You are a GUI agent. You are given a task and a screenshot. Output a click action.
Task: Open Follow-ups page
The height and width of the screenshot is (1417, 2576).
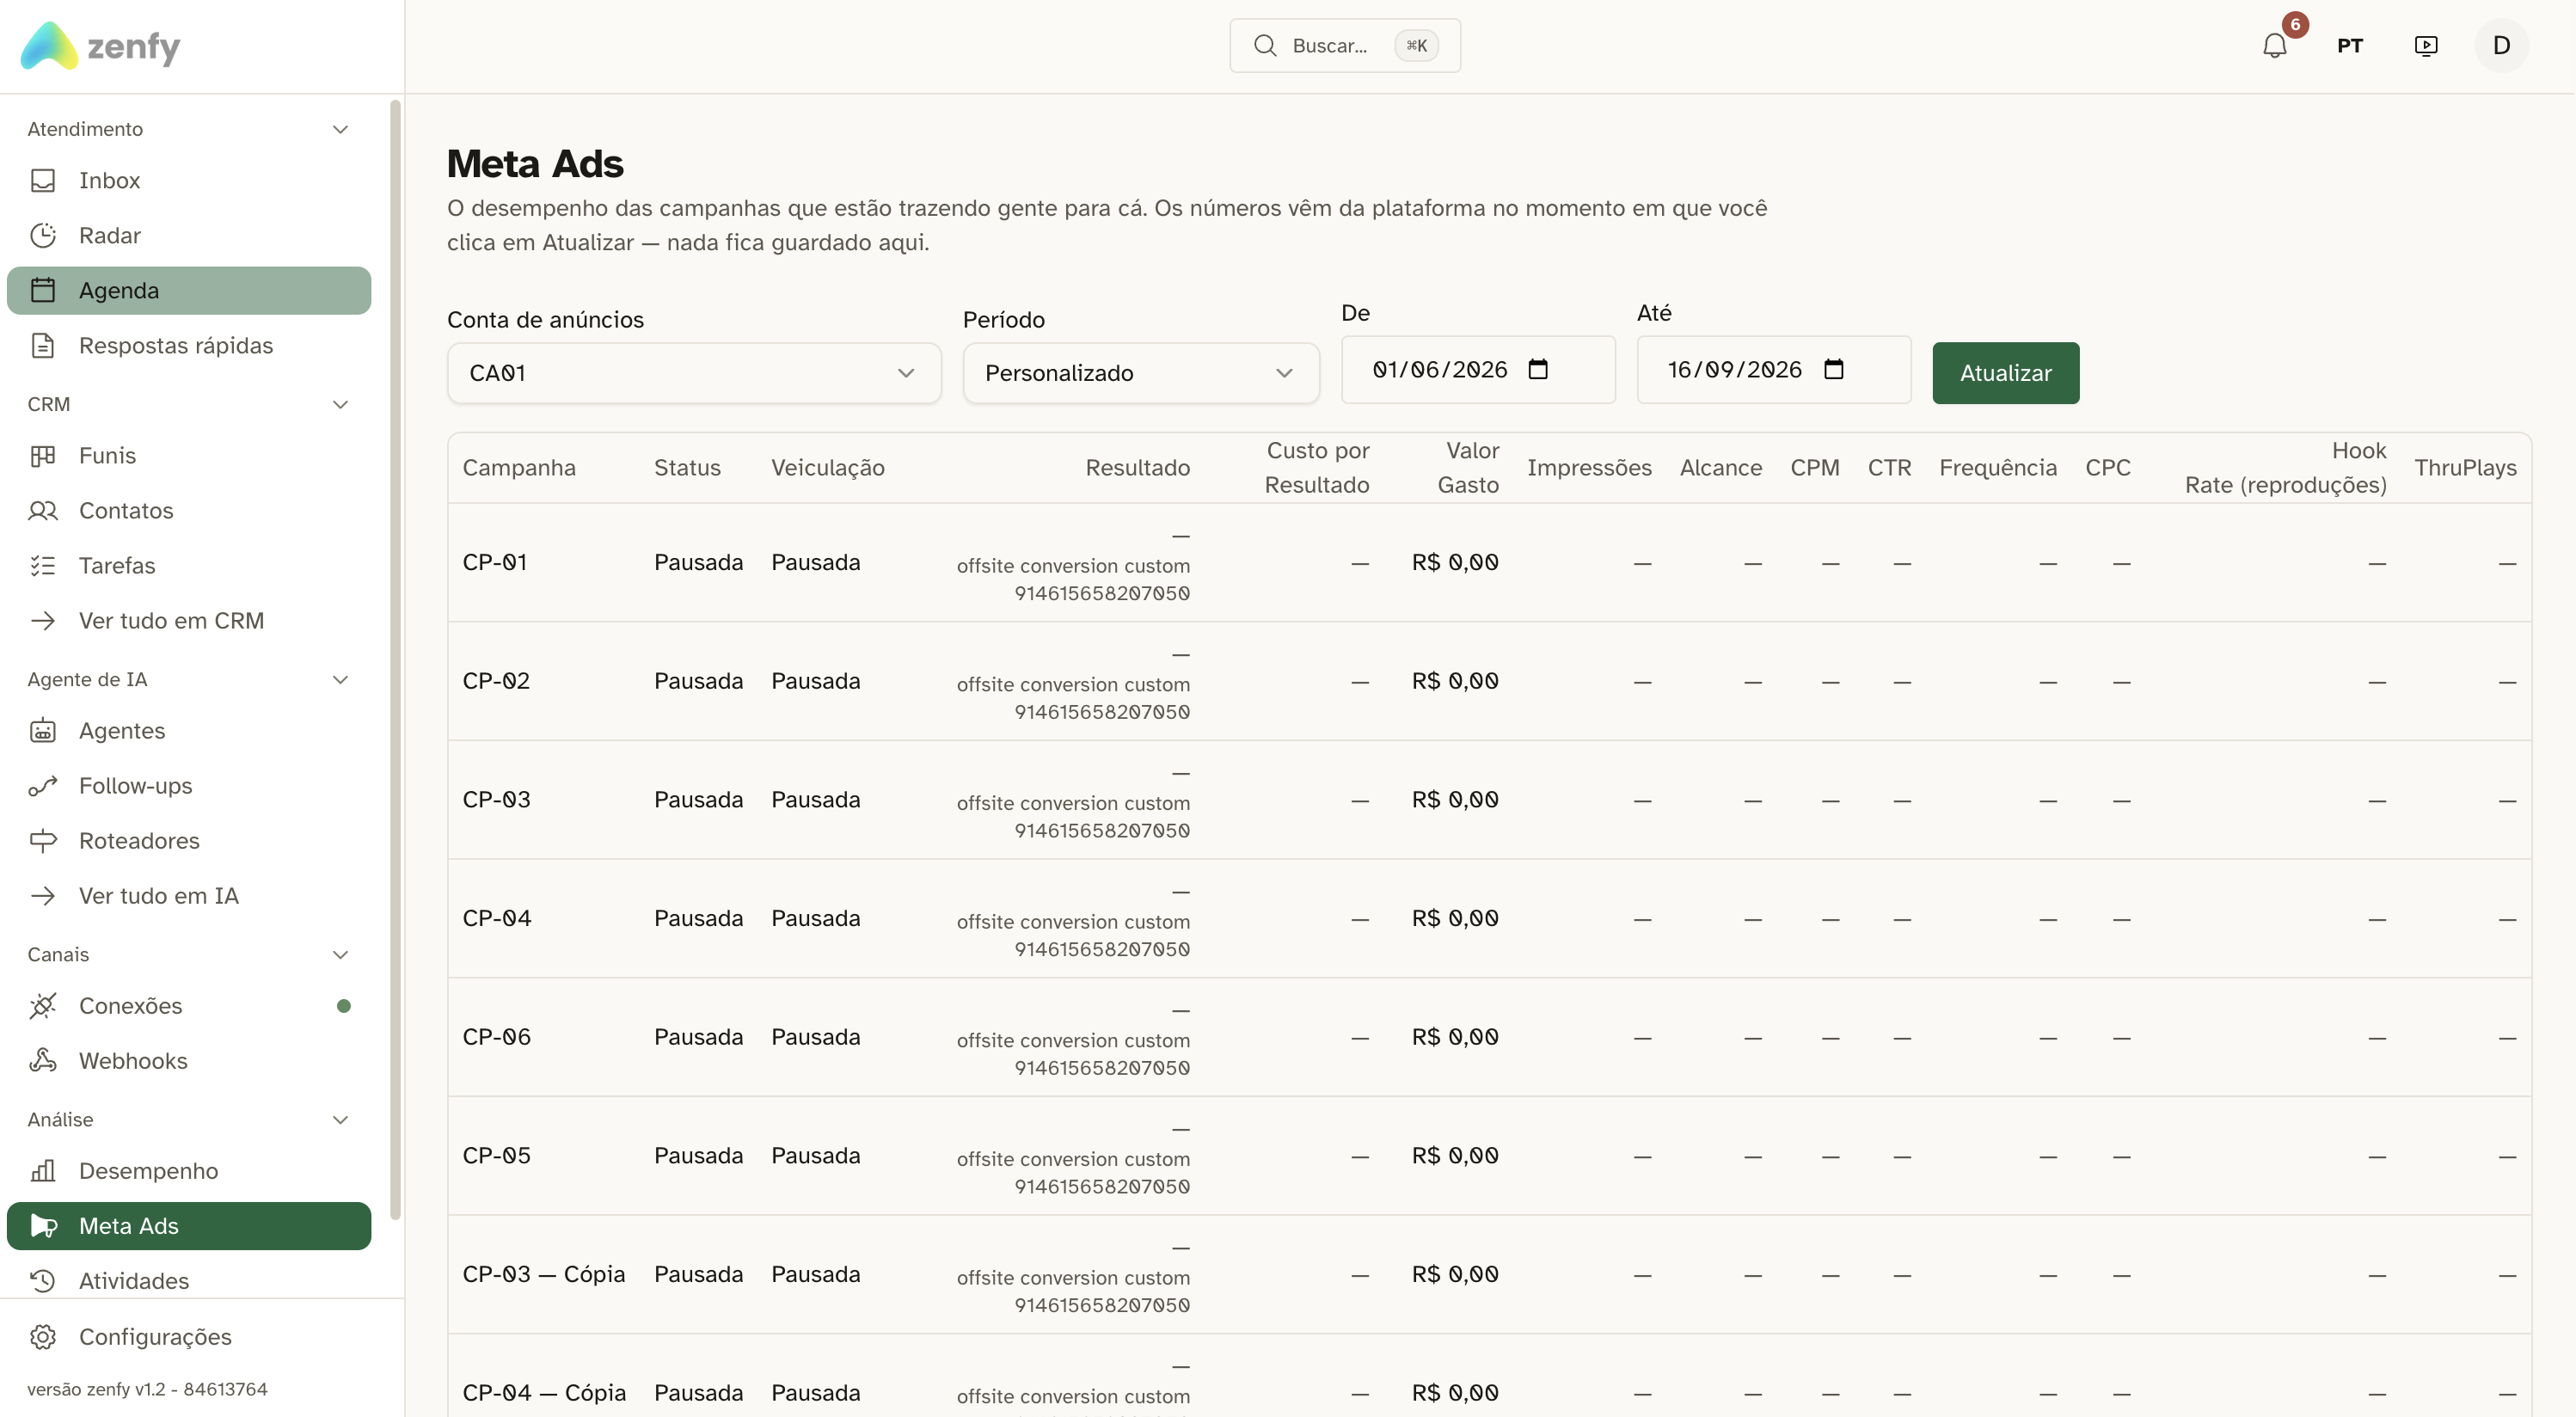(x=189, y=786)
